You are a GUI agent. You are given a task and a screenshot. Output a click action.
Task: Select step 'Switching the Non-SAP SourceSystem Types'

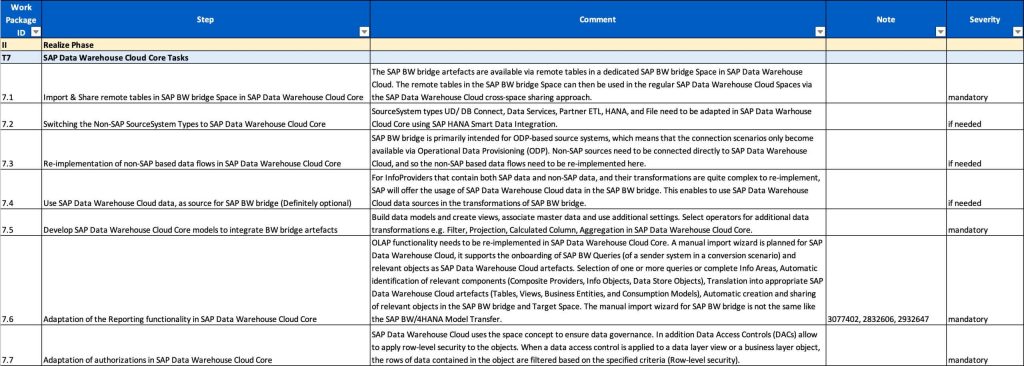[x=206, y=117]
